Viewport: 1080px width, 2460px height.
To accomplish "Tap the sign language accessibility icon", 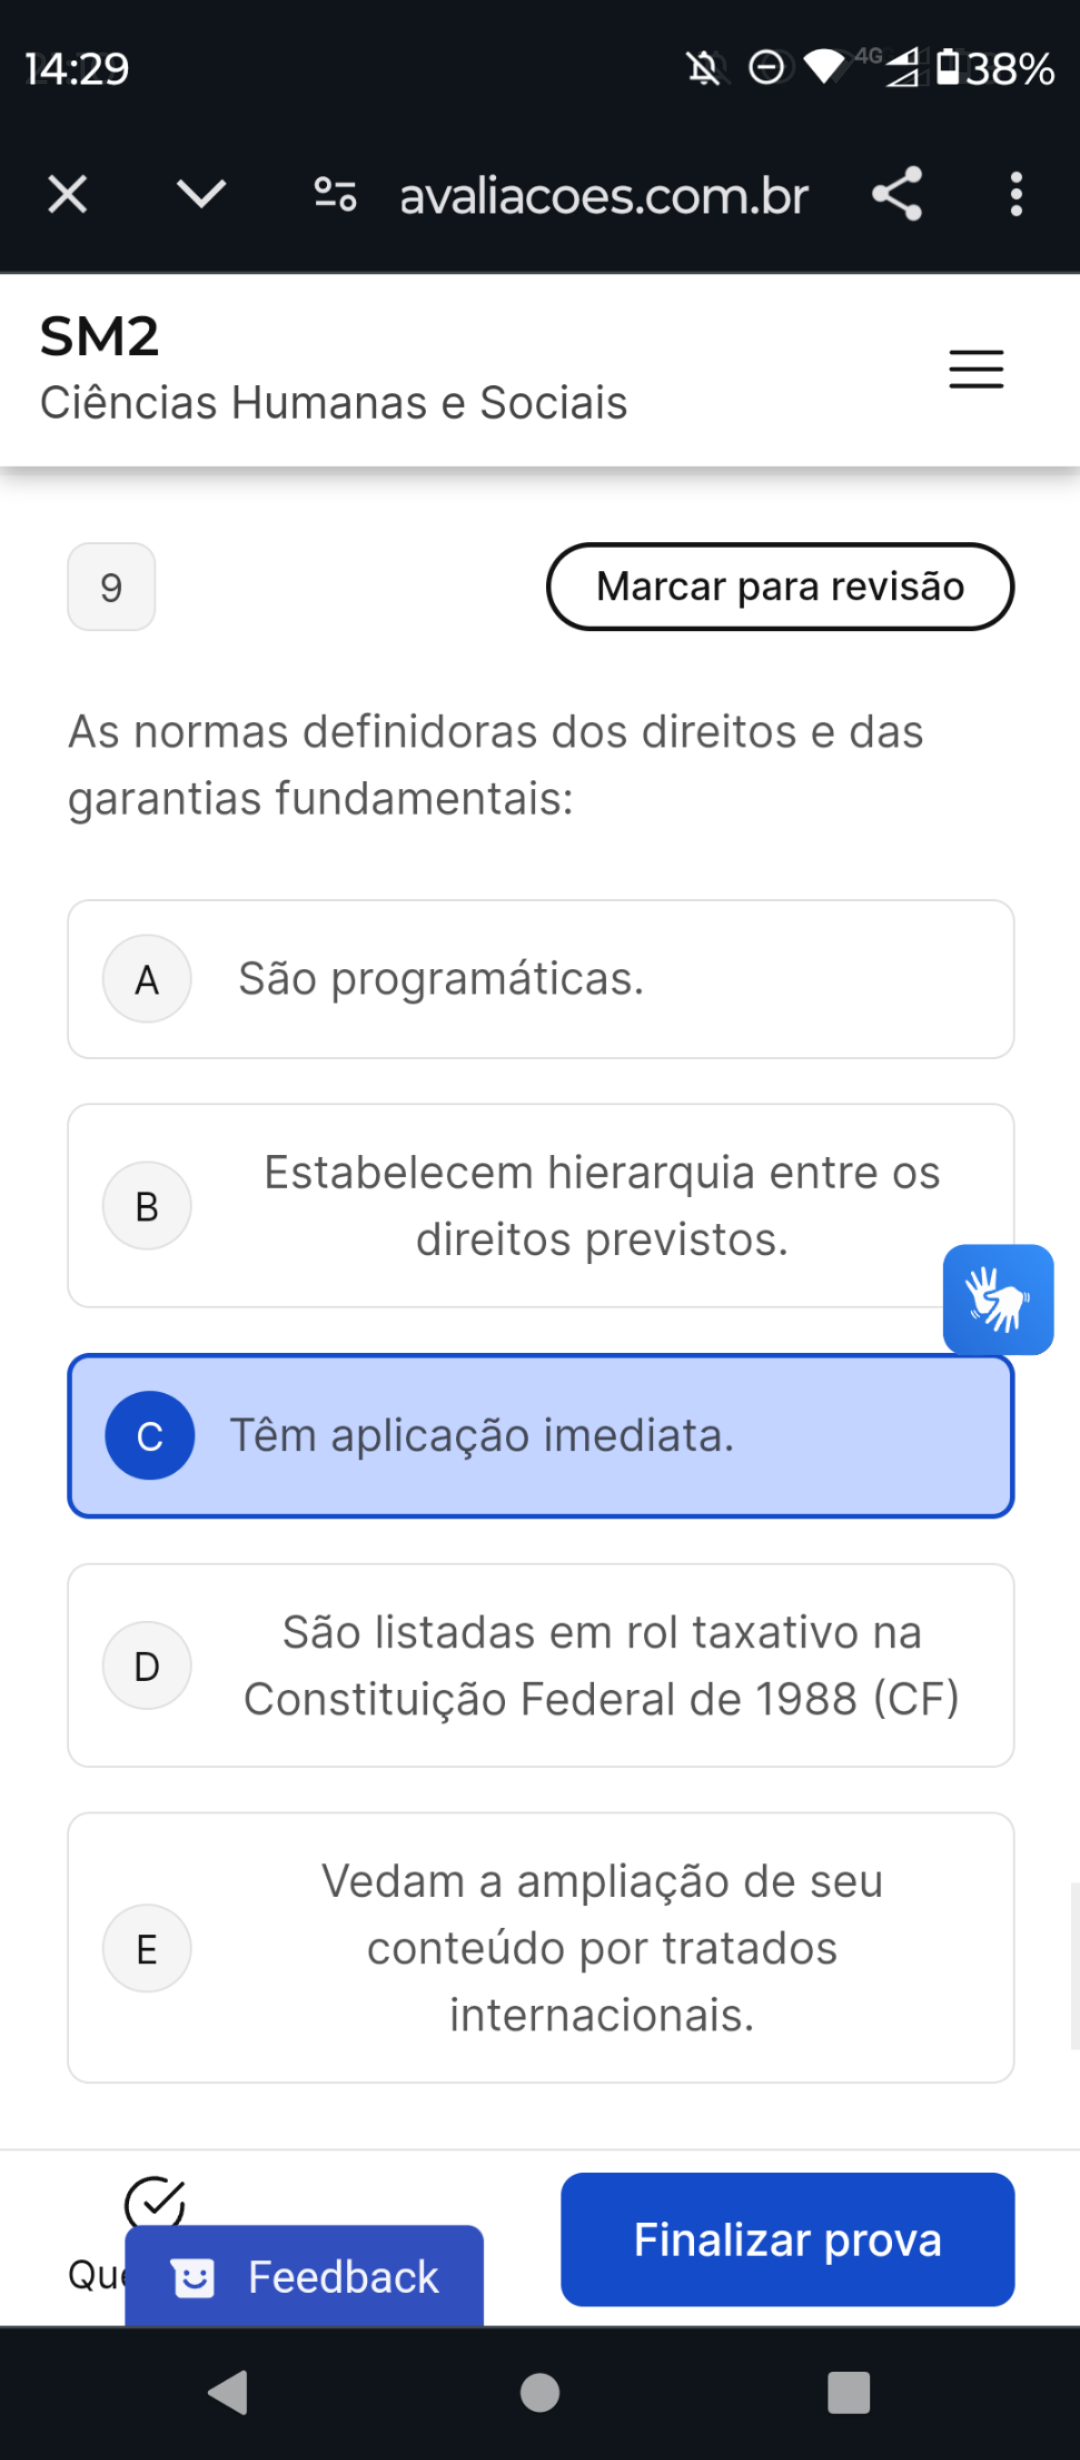I will click(x=997, y=1299).
